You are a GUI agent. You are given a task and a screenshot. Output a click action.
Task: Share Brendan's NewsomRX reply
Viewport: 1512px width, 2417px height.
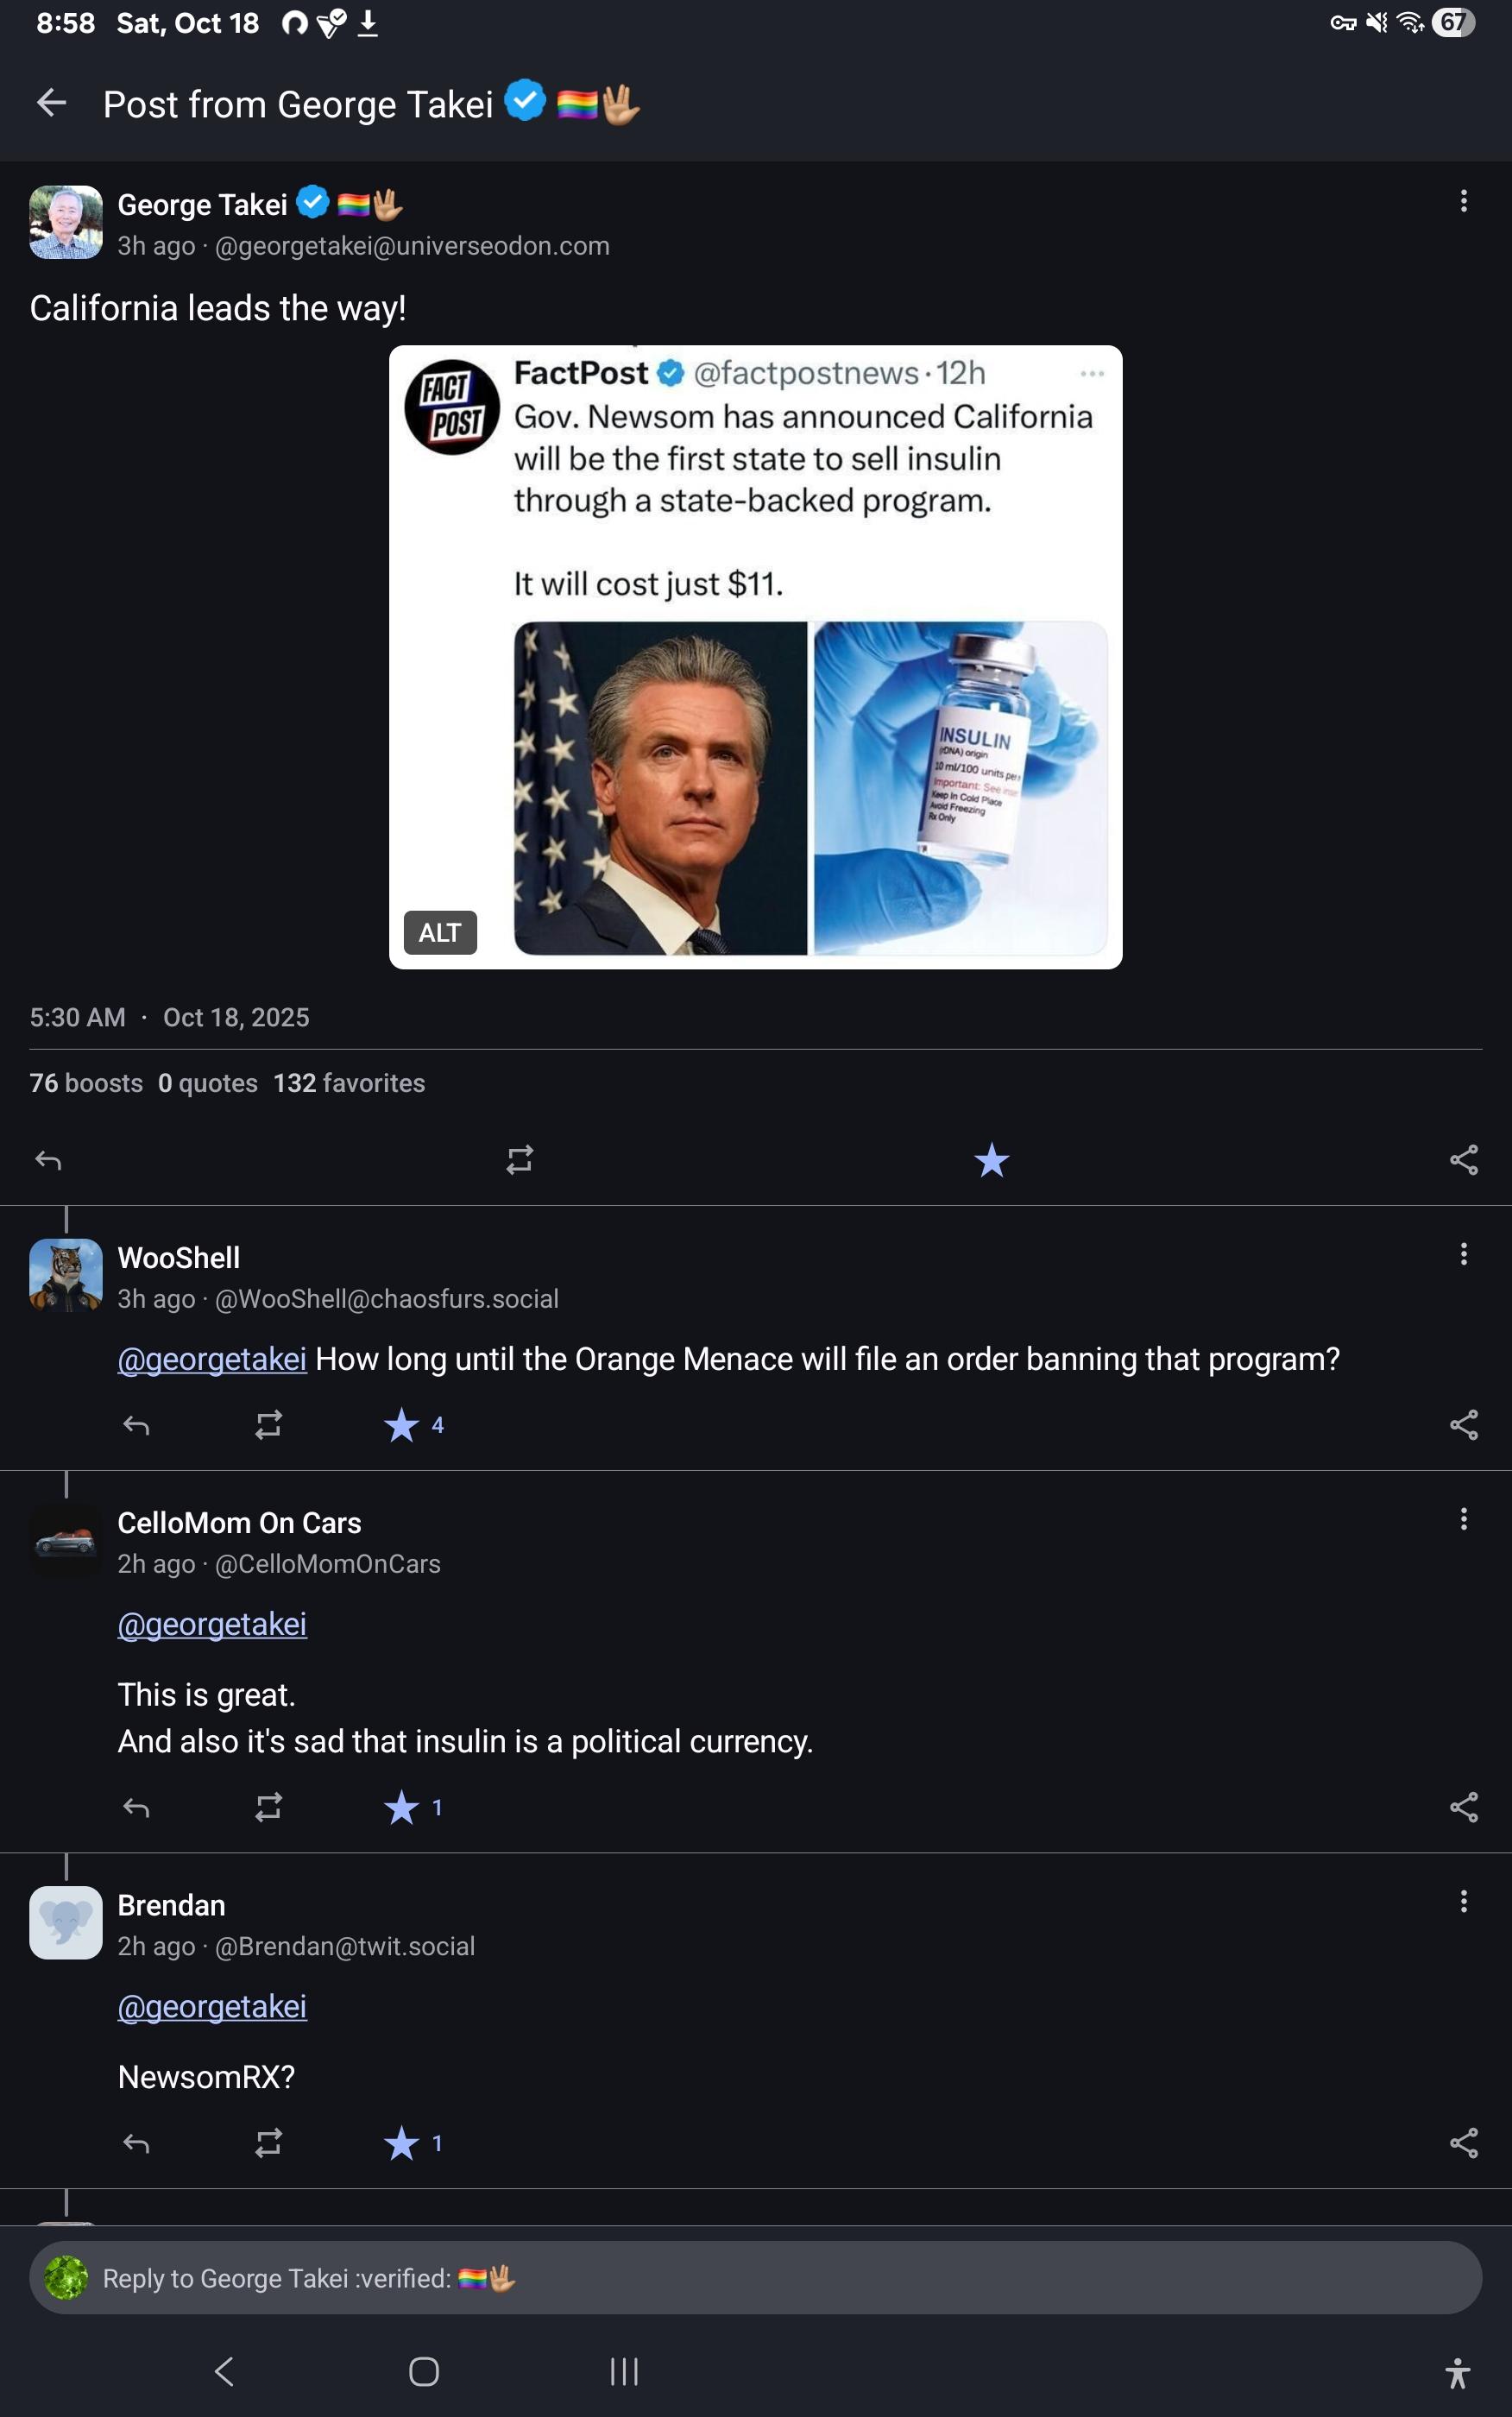tap(1463, 2143)
